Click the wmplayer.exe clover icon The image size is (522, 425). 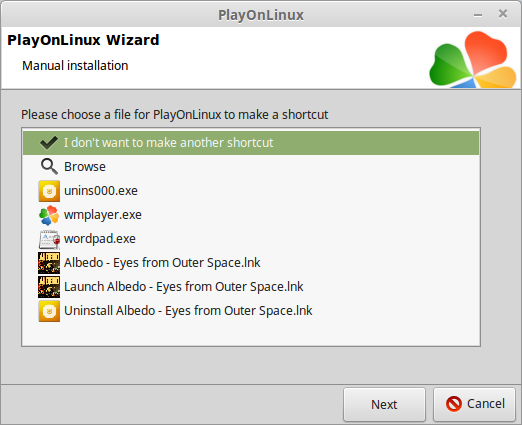point(49,215)
